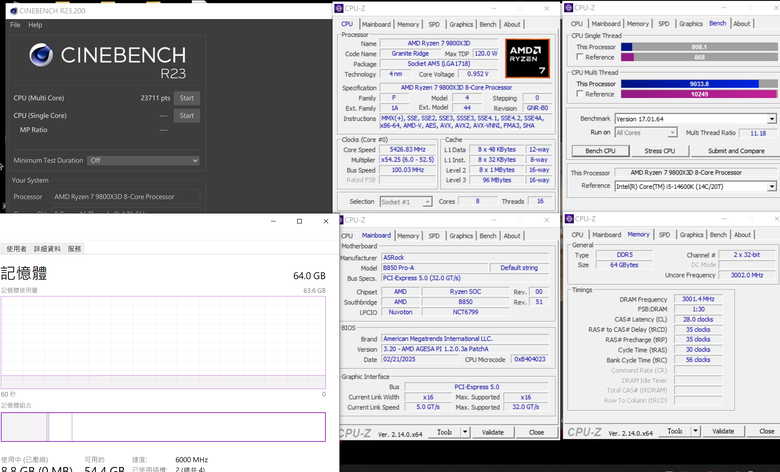Click the CPU-Z title icon of the Mainboard window
Image resolution: width=780 pixels, height=472 pixels.
click(340, 220)
